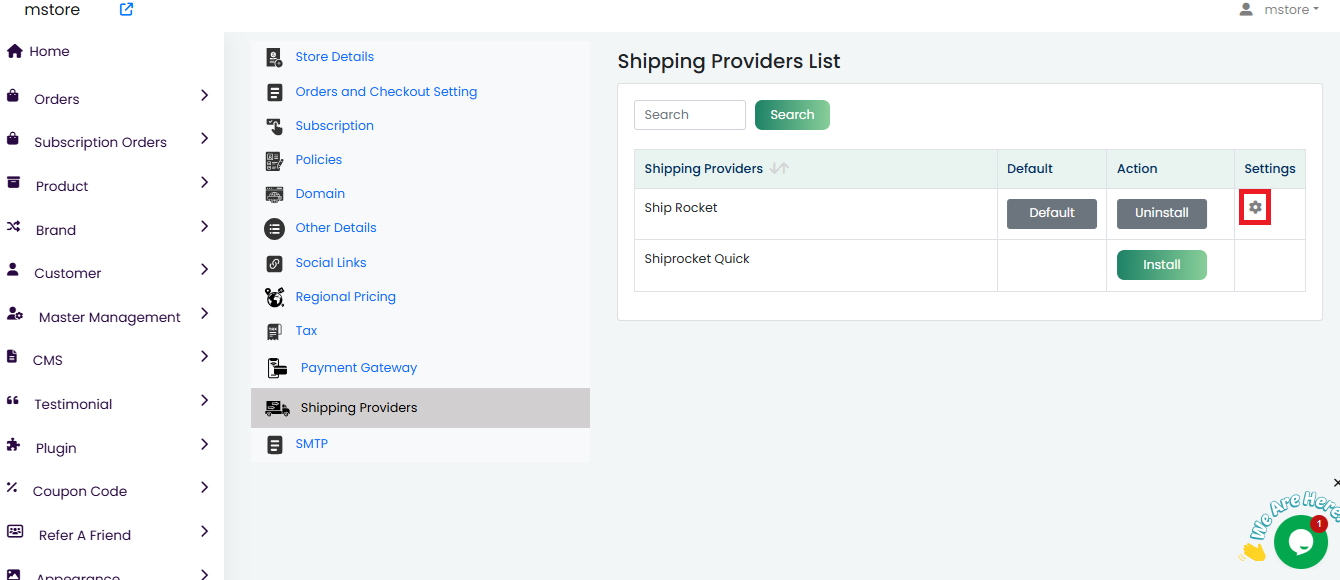
Task: Open Ship Rocket settings gear icon
Action: coord(1255,207)
